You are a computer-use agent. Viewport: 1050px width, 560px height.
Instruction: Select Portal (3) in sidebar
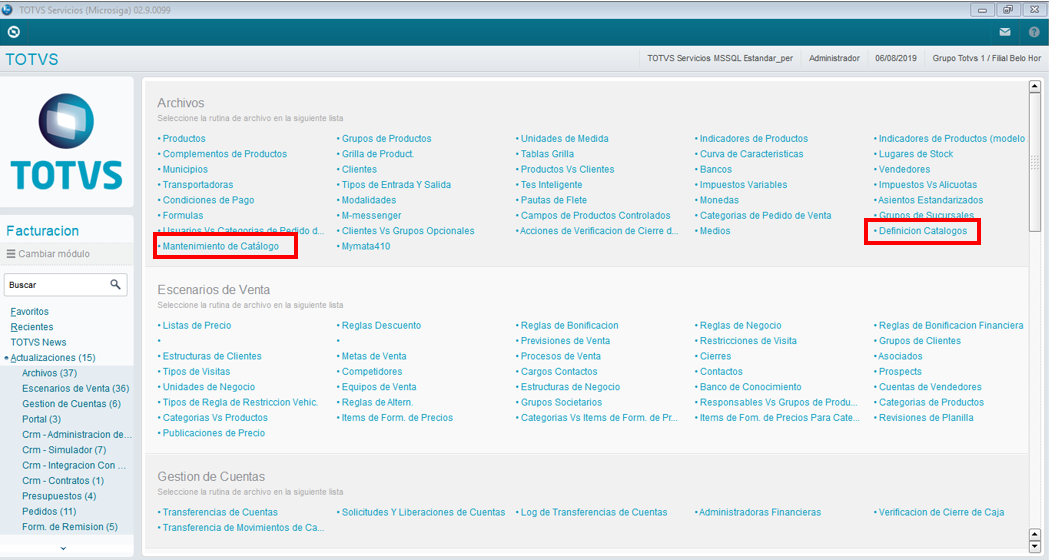[x=42, y=419]
